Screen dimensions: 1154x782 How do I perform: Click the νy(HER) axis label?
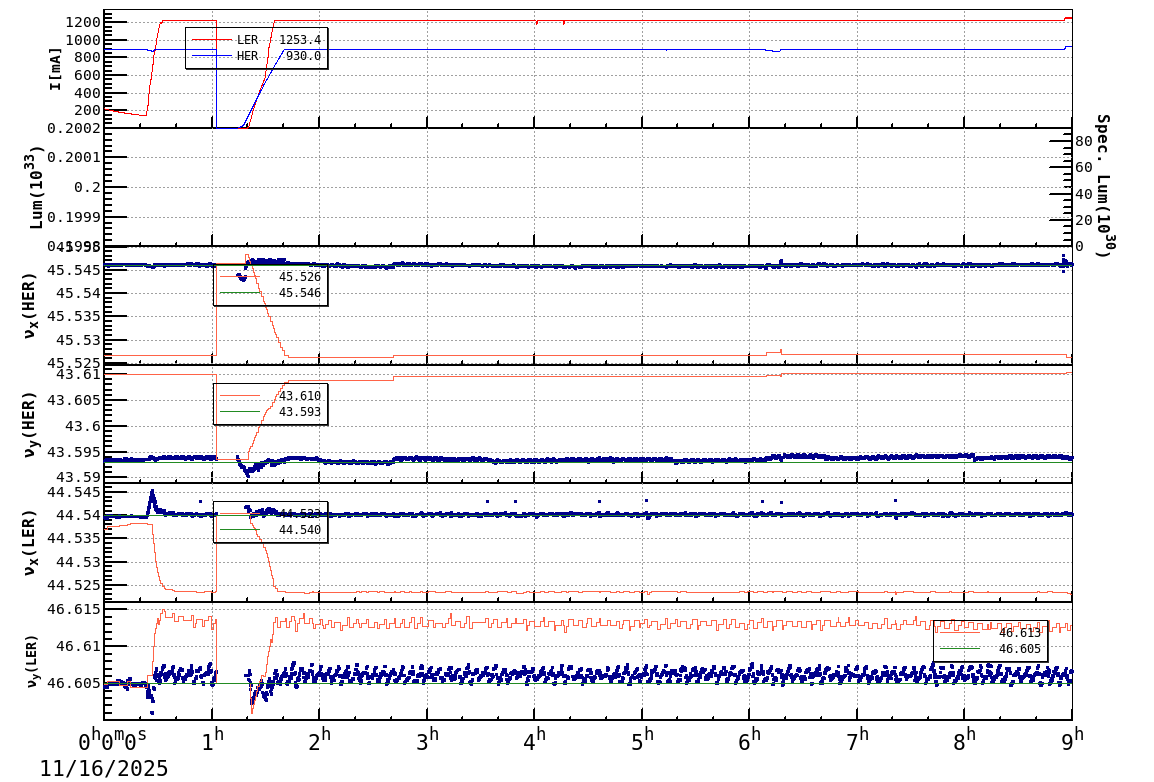(x=30, y=424)
